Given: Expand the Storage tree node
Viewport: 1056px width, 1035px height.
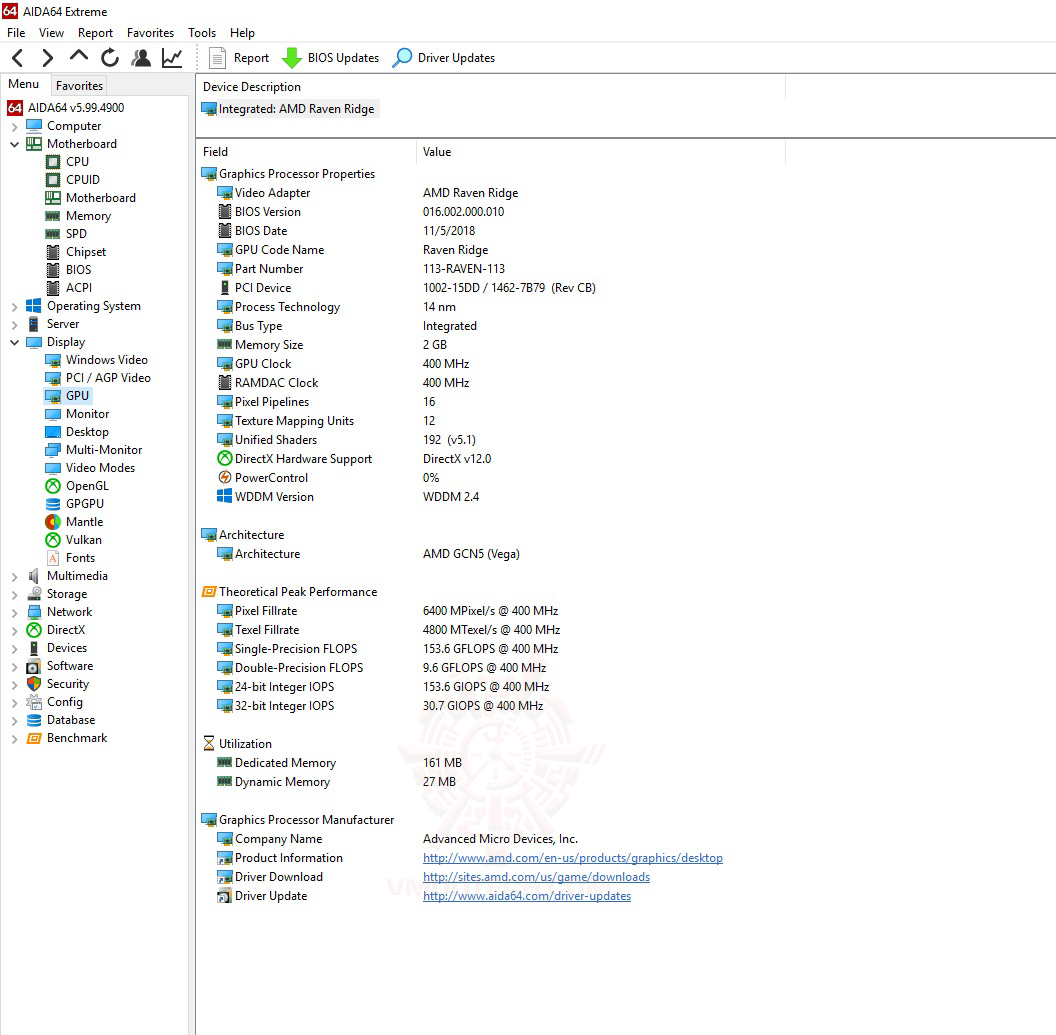Looking at the screenshot, I should [14, 595].
